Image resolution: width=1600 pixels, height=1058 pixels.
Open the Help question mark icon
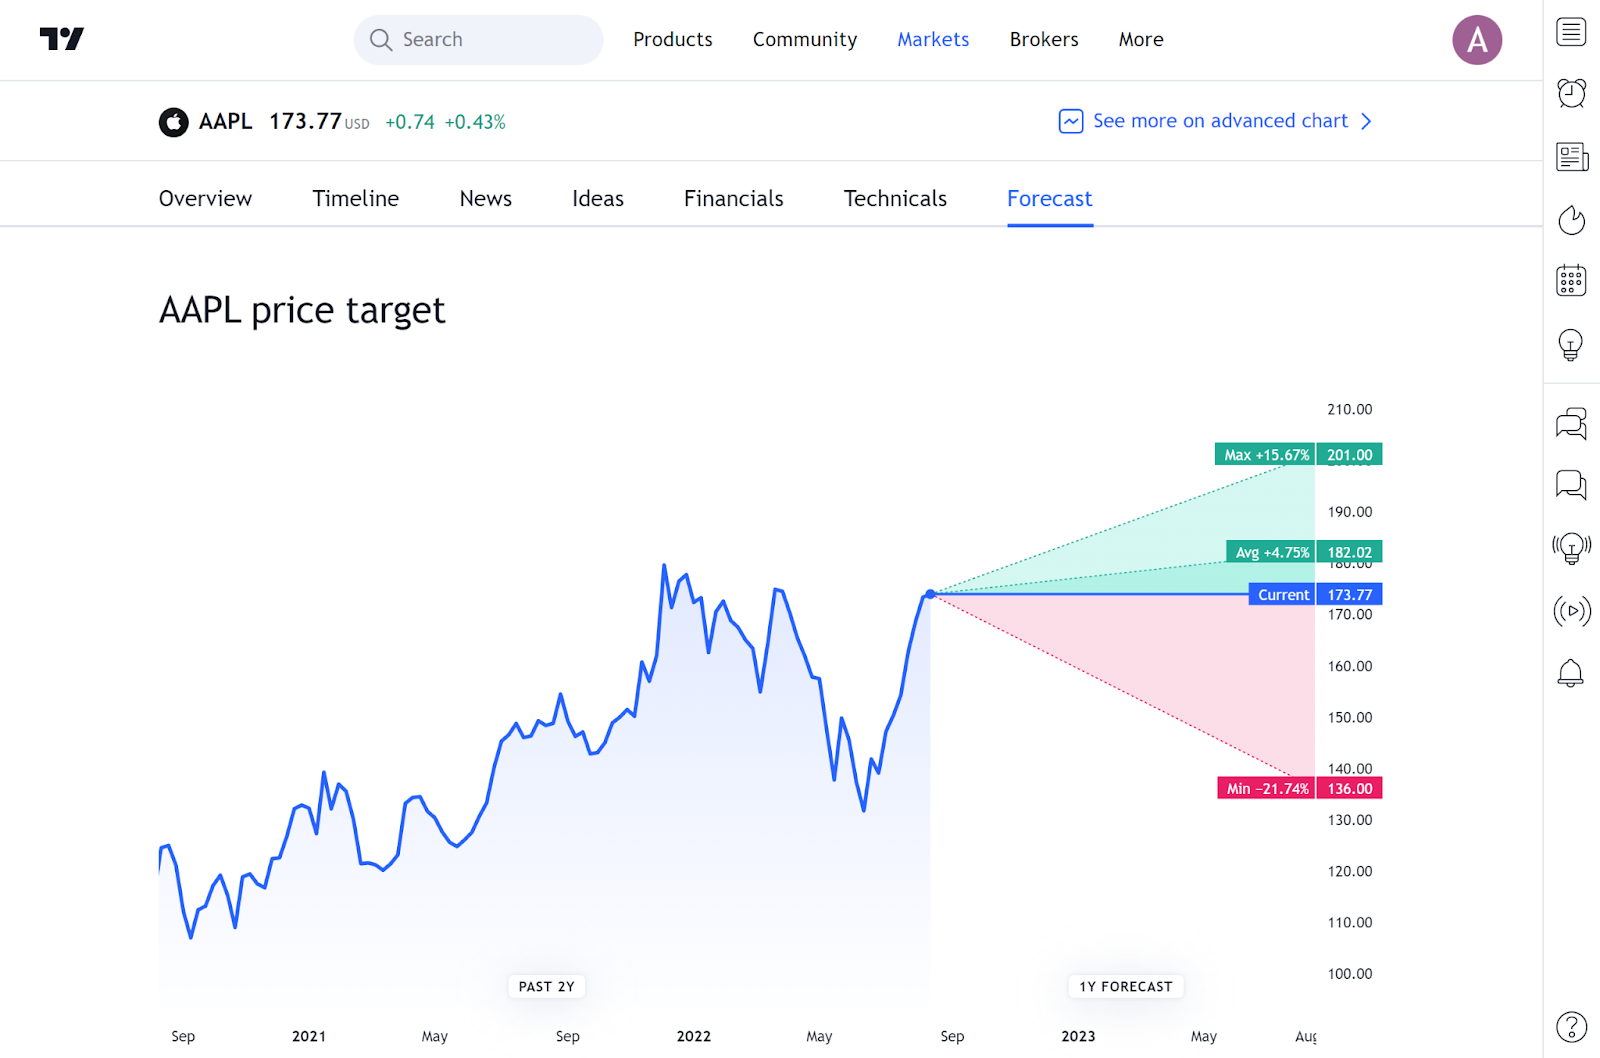(1571, 1027)
